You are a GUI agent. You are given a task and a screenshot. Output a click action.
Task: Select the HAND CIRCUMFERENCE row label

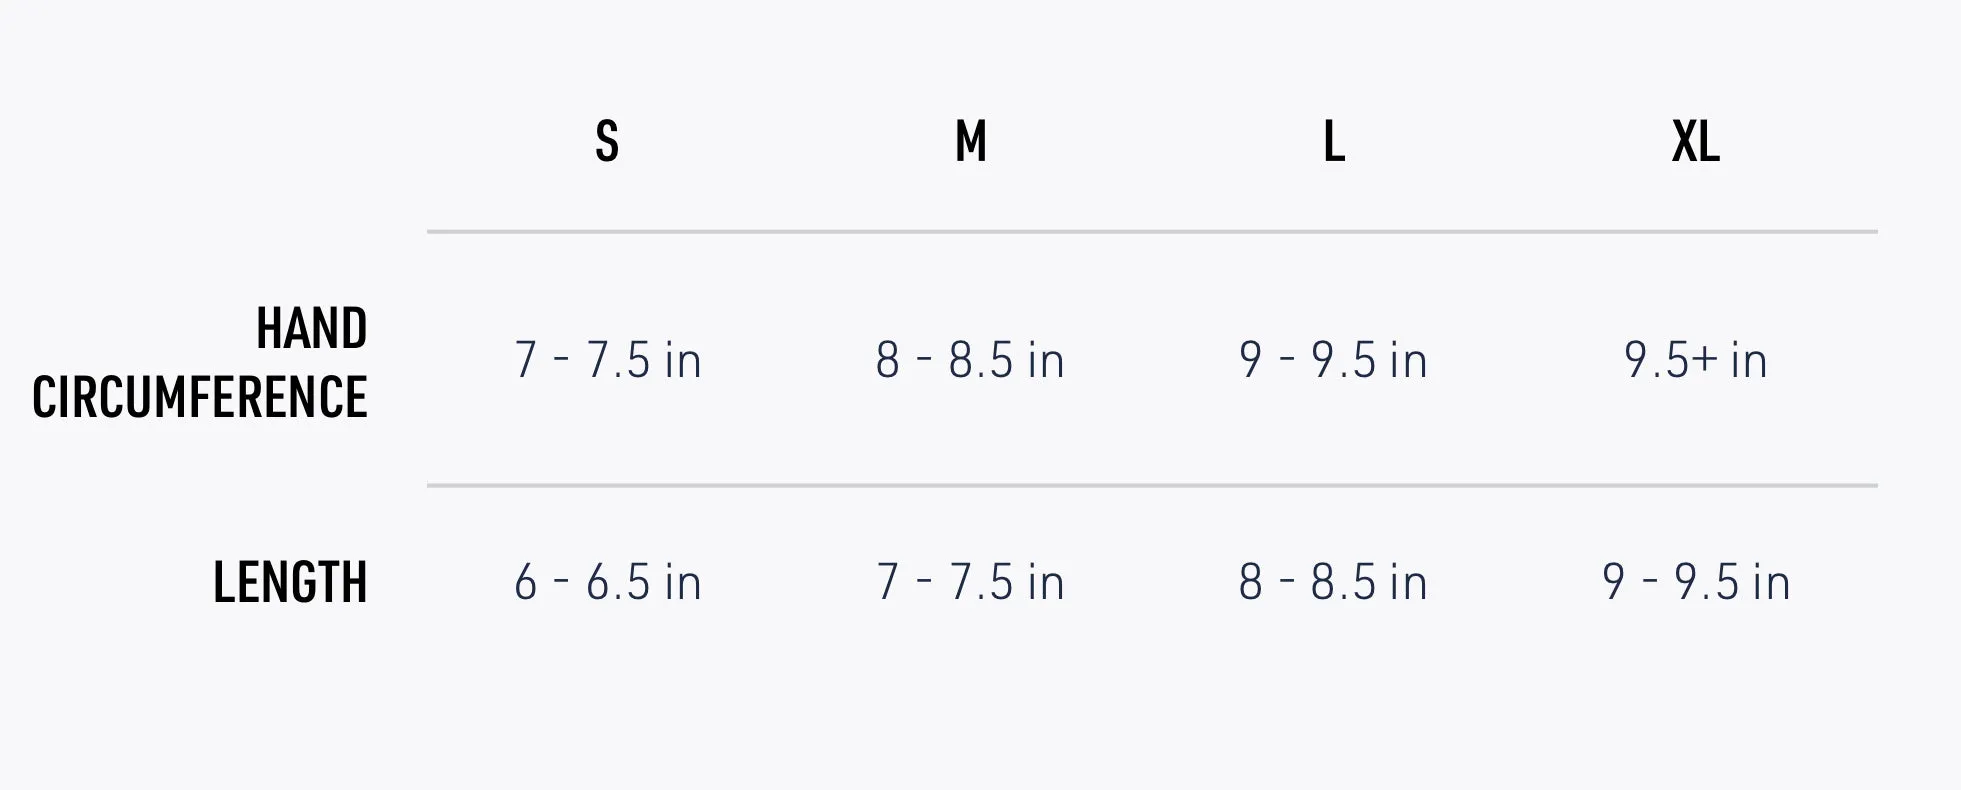pos(200,362)
